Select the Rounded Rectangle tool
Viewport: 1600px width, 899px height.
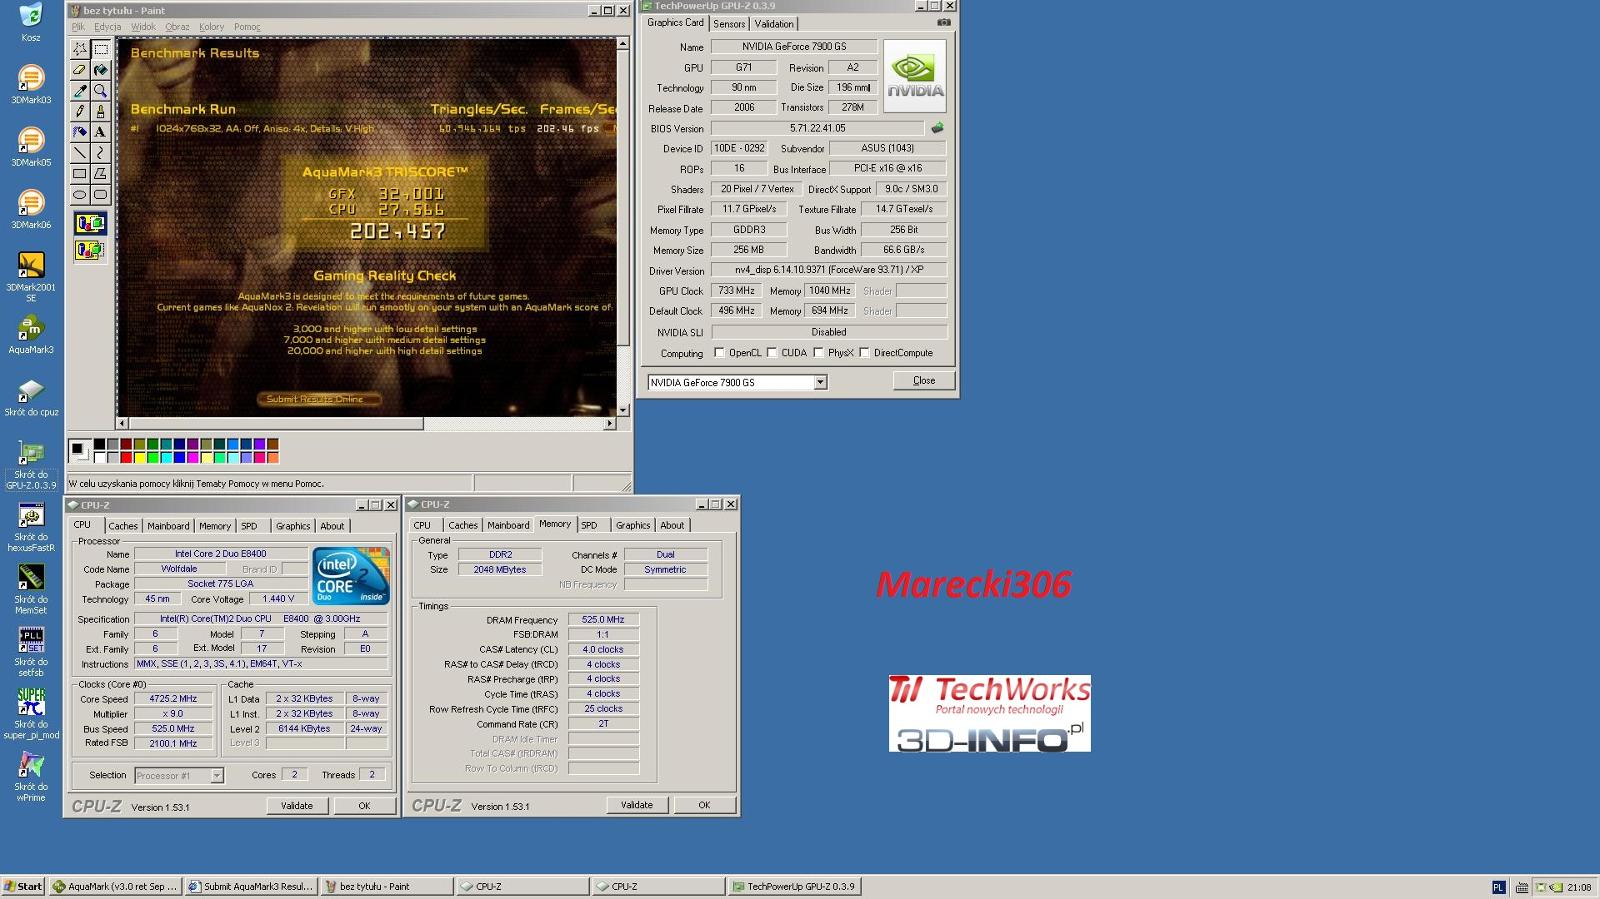coord(101,195)
